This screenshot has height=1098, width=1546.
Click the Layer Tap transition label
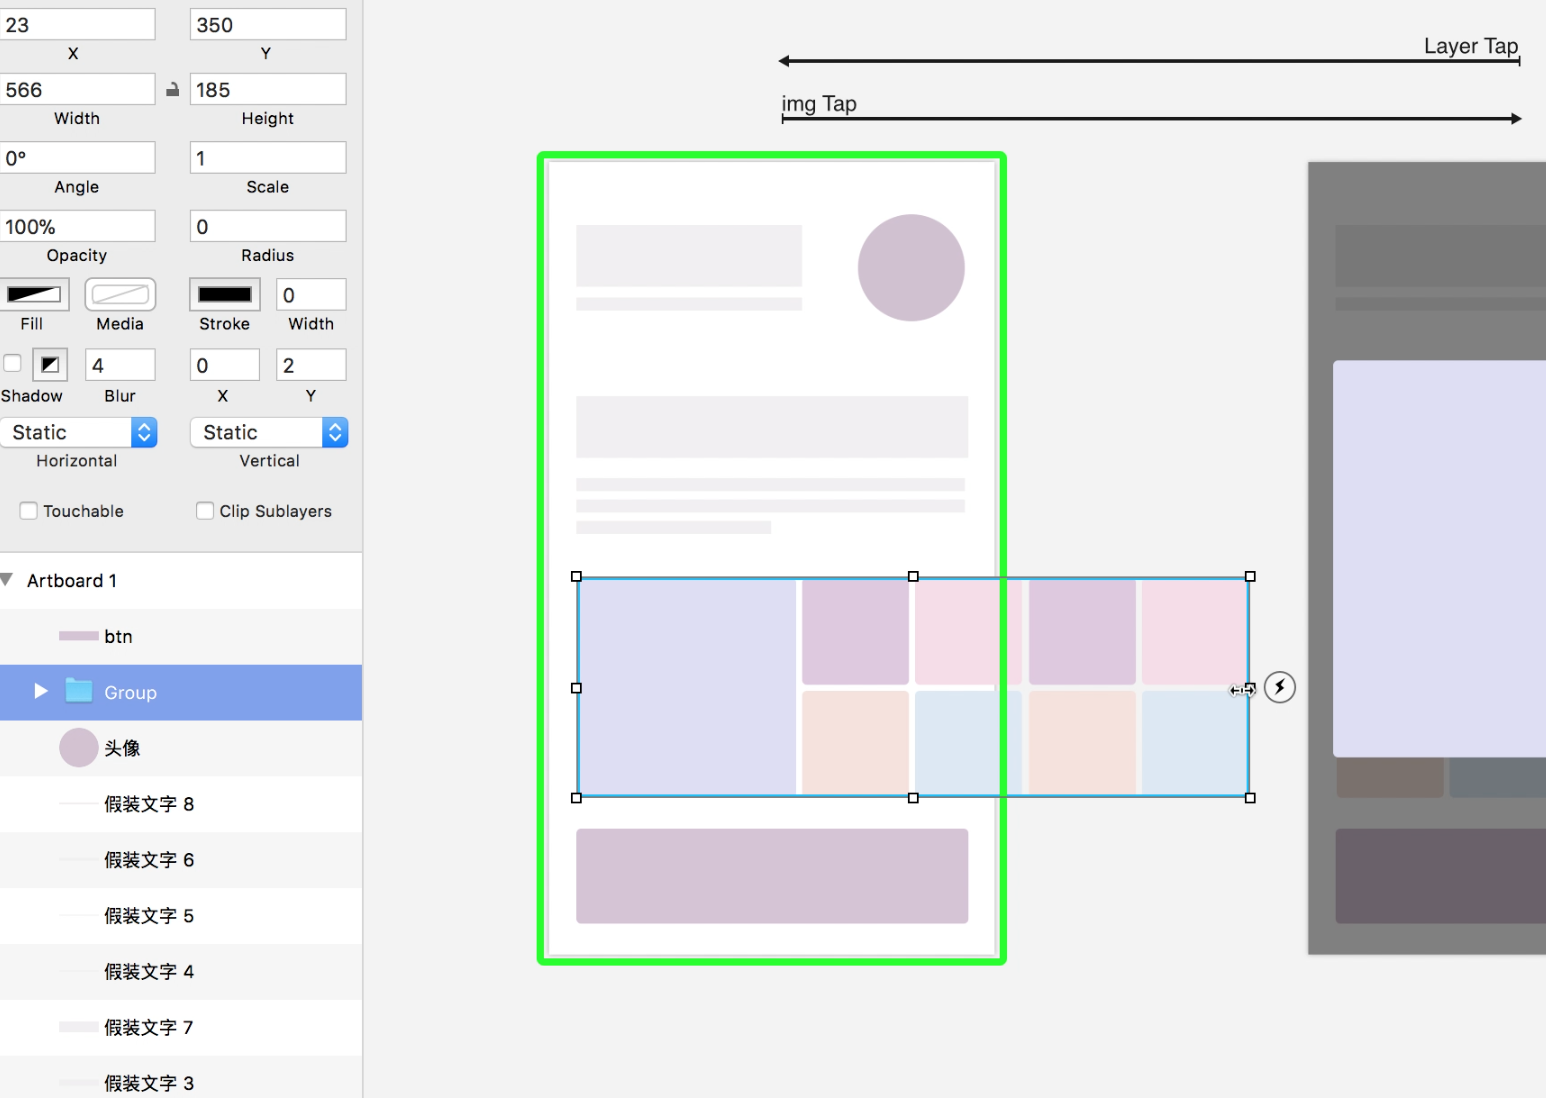pos(1470,46)
